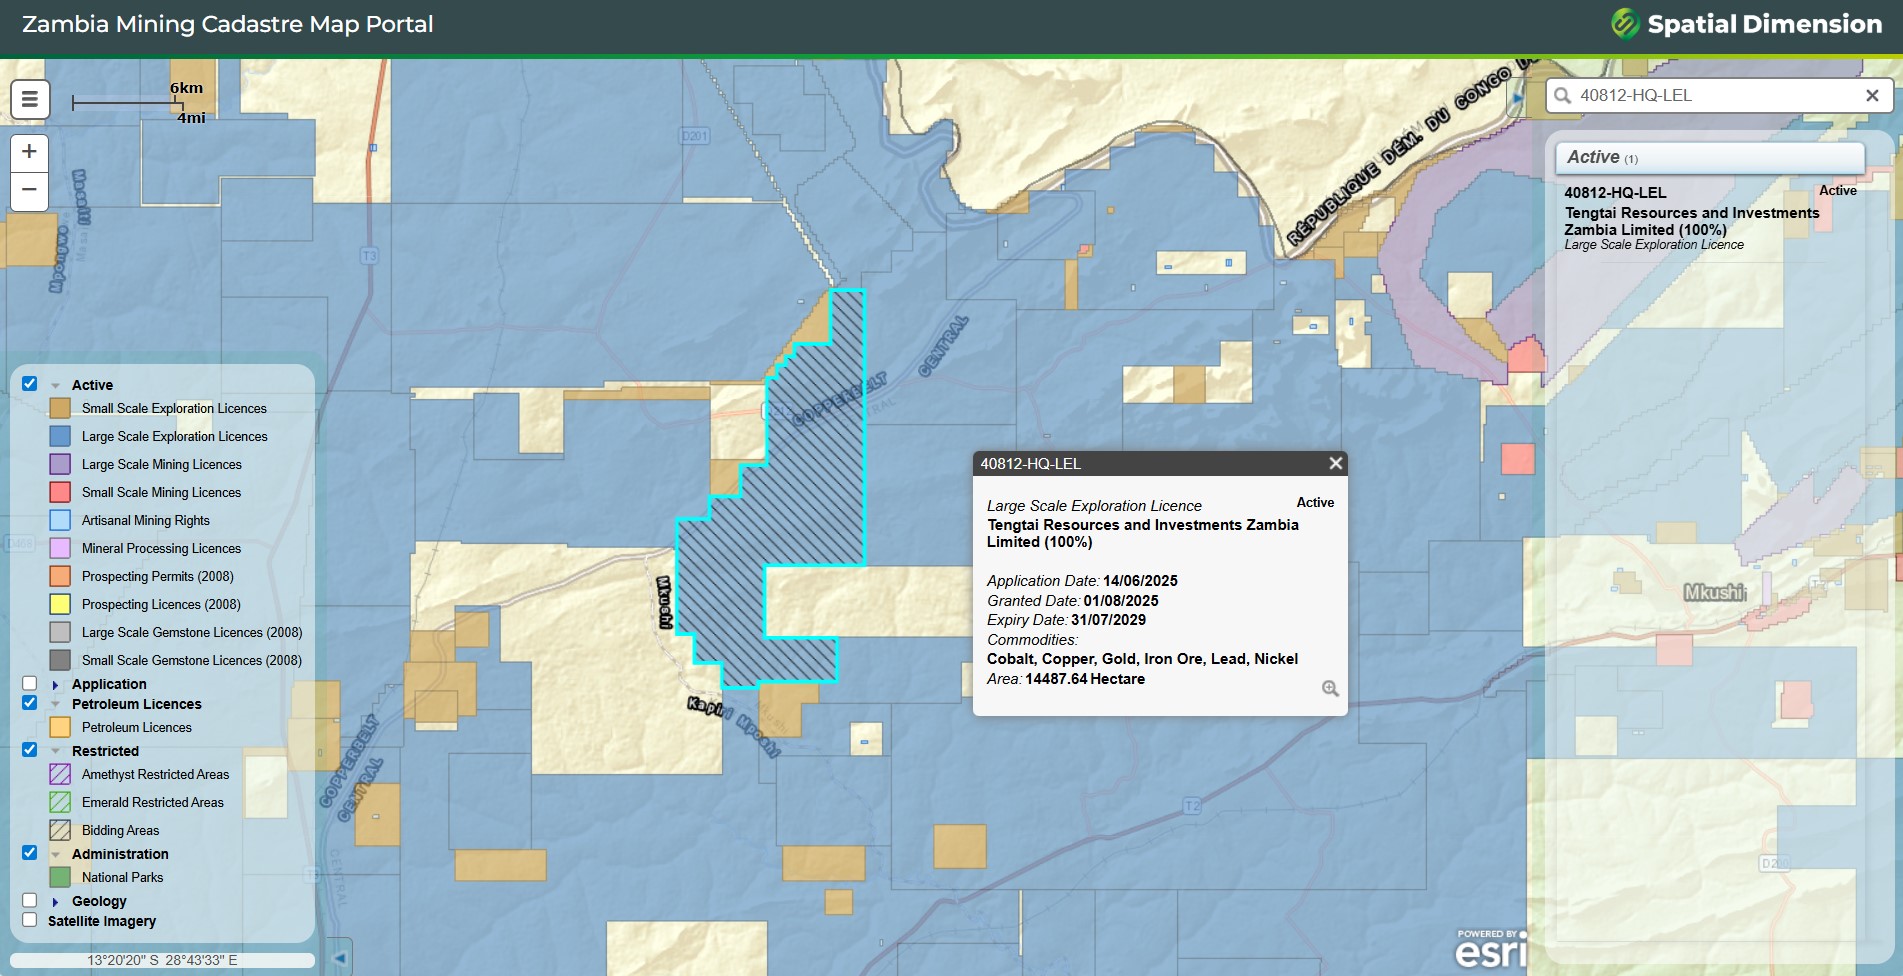Image resolution: width=1903 pixels, height=976 pixels.
Task: Enable the Application layer checkbox
Action: (x=30, y=684)
